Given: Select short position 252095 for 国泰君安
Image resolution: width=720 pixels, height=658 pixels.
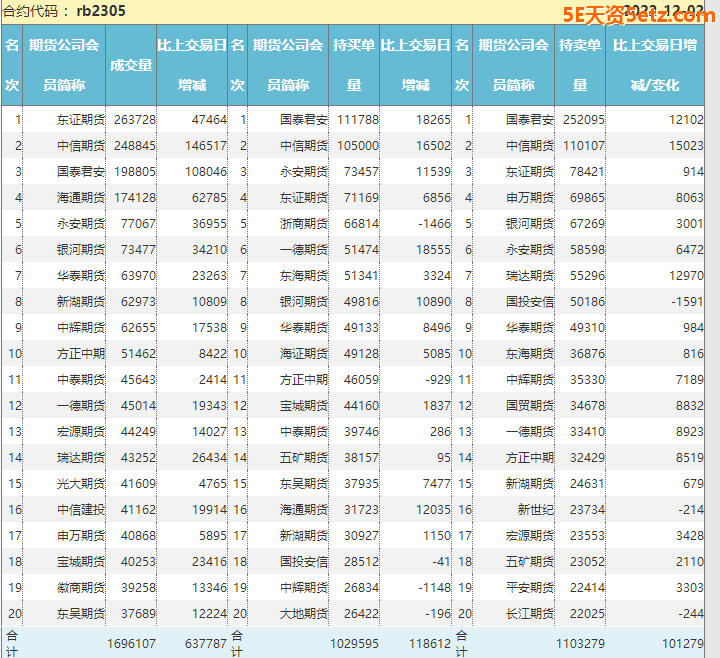Looking at the screenshot, I should (x=584, y=120).
